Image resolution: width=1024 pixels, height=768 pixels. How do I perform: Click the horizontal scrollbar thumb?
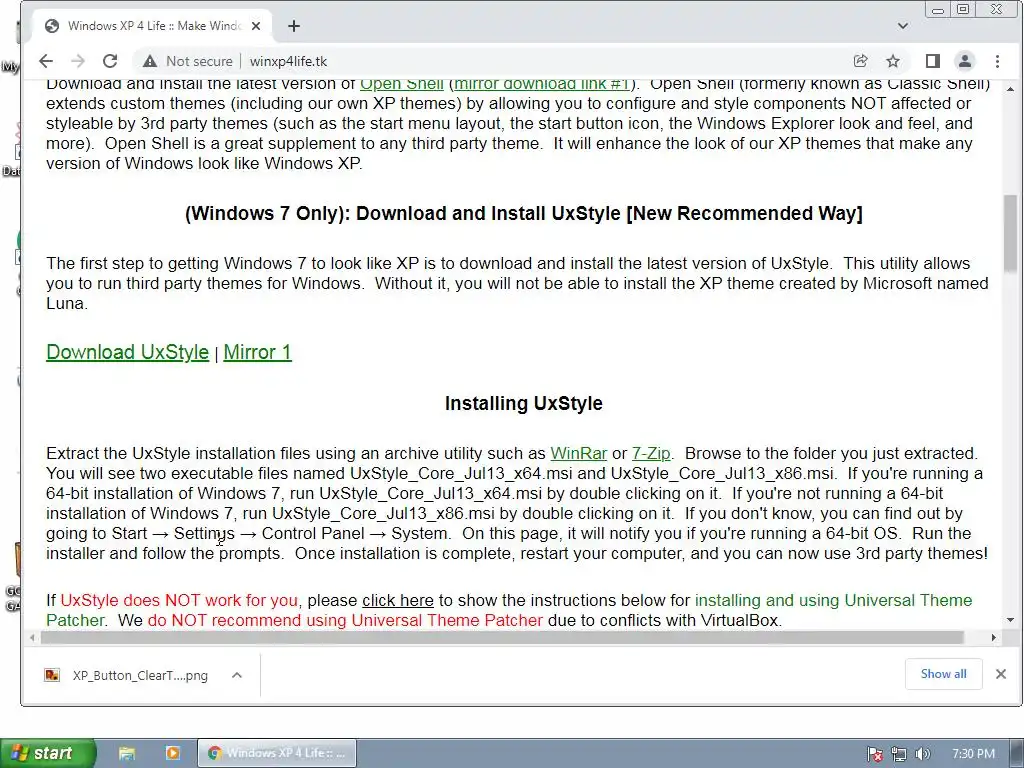point(502,637)
